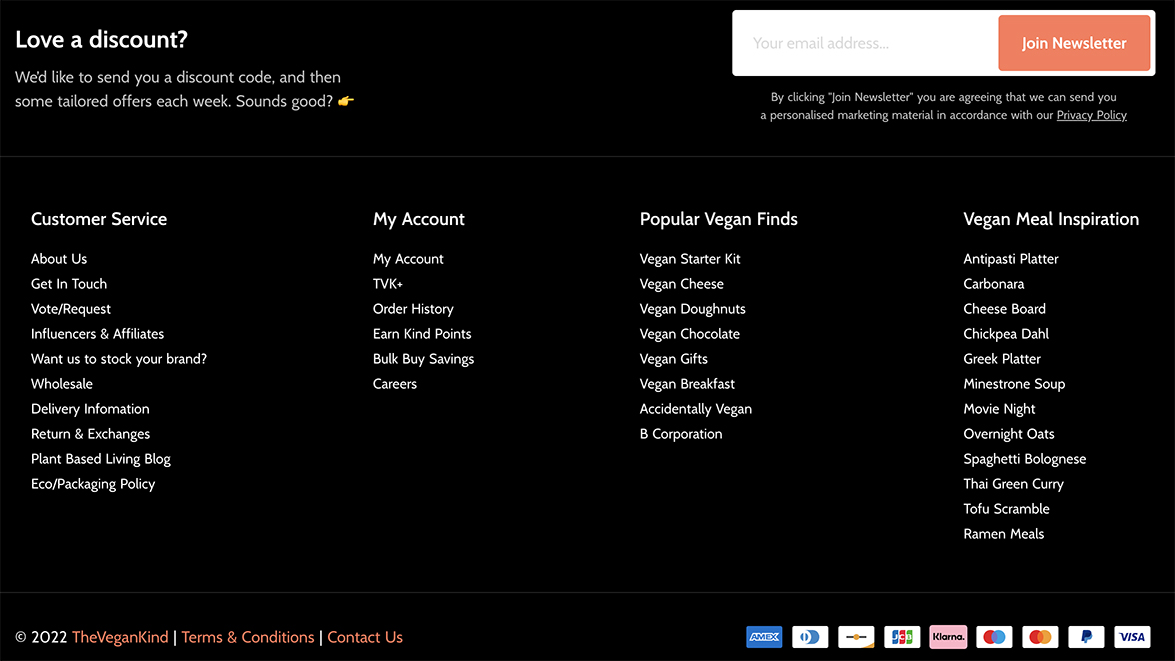Open the Thai Green Curry meal link
The width and height of the screenshot is (1175, 661).
pos(1013,484)
